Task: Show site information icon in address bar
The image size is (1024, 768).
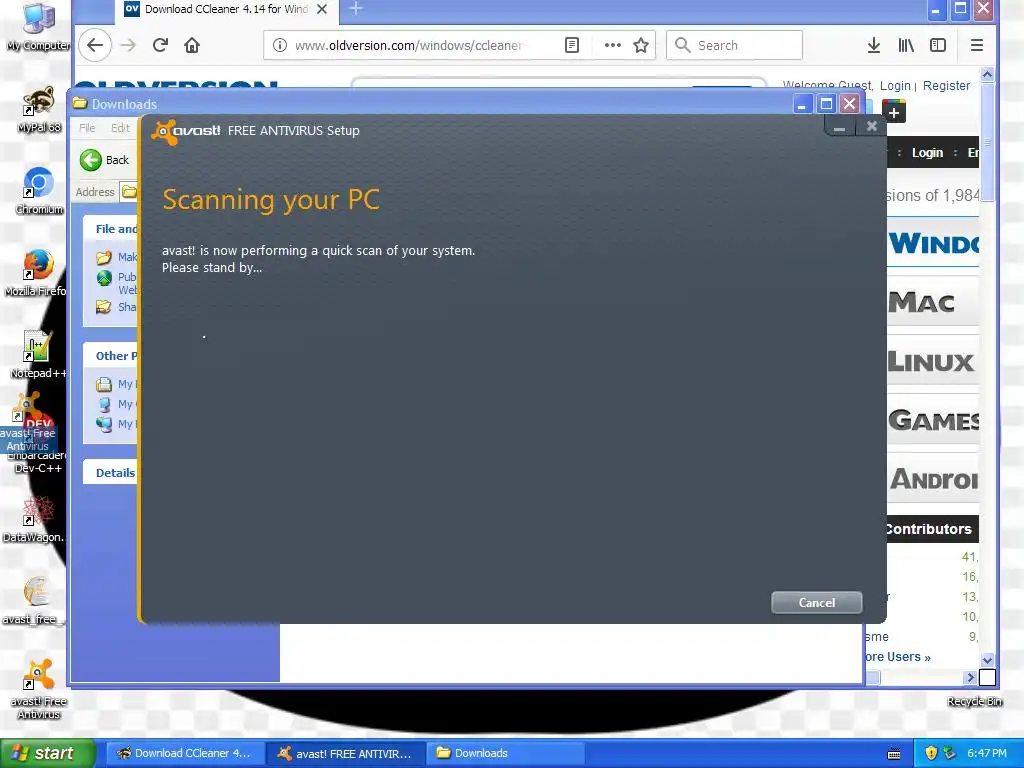Action: coord(280,45)
